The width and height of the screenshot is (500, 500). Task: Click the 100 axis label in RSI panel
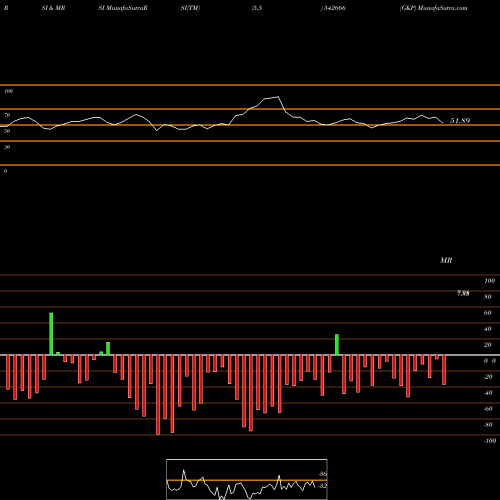click(9, 91)
